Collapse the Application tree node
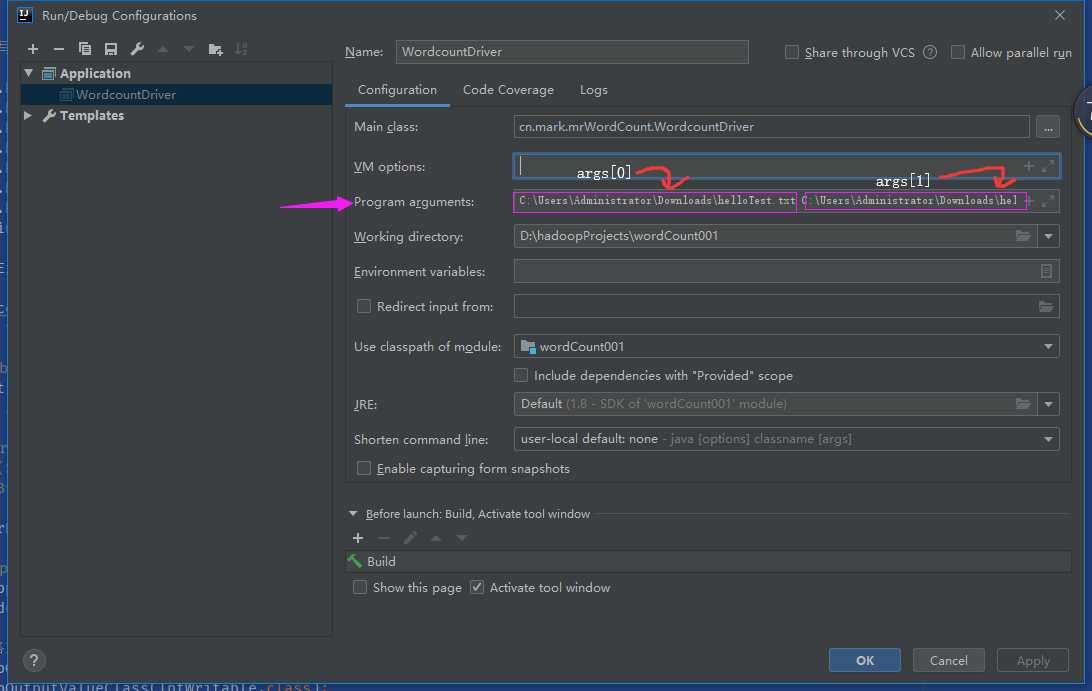The image size is (1092, 691). [29, 72]
